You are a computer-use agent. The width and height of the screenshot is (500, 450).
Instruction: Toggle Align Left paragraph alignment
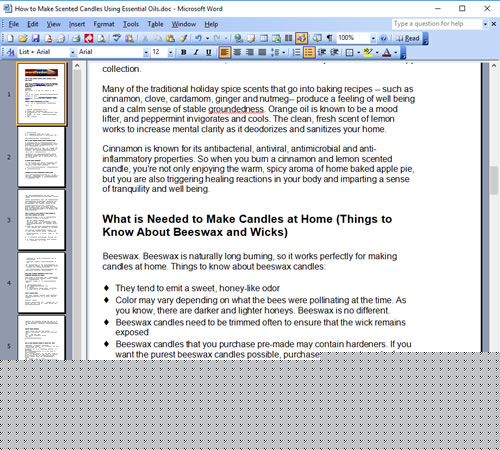coord(225,52)
